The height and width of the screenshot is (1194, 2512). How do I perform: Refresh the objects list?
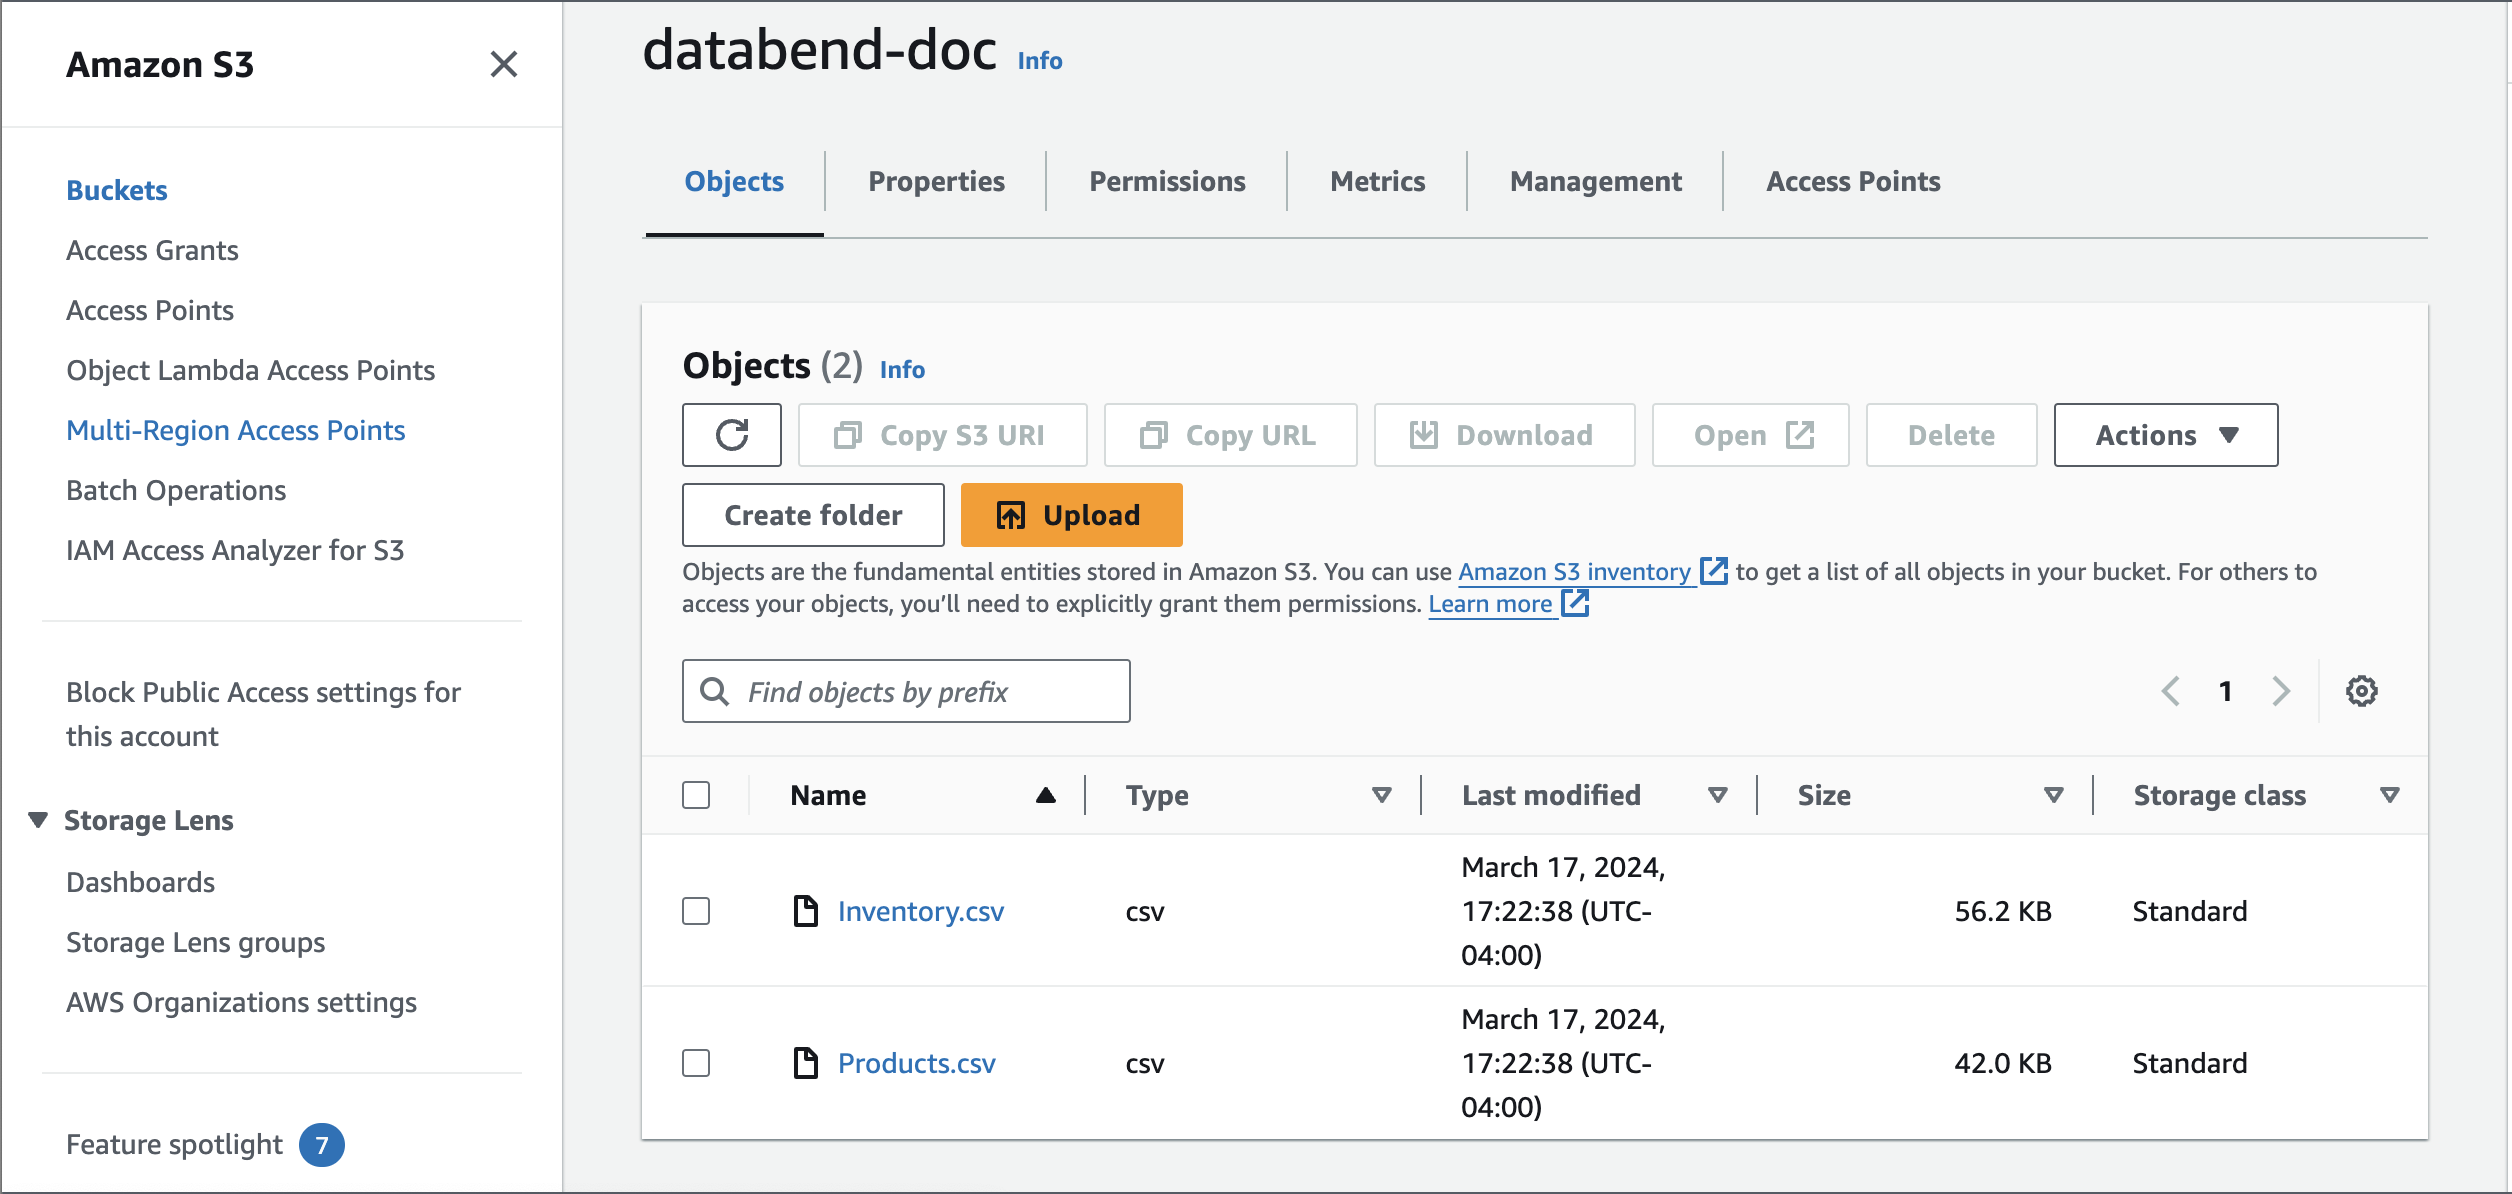[732, 435]
